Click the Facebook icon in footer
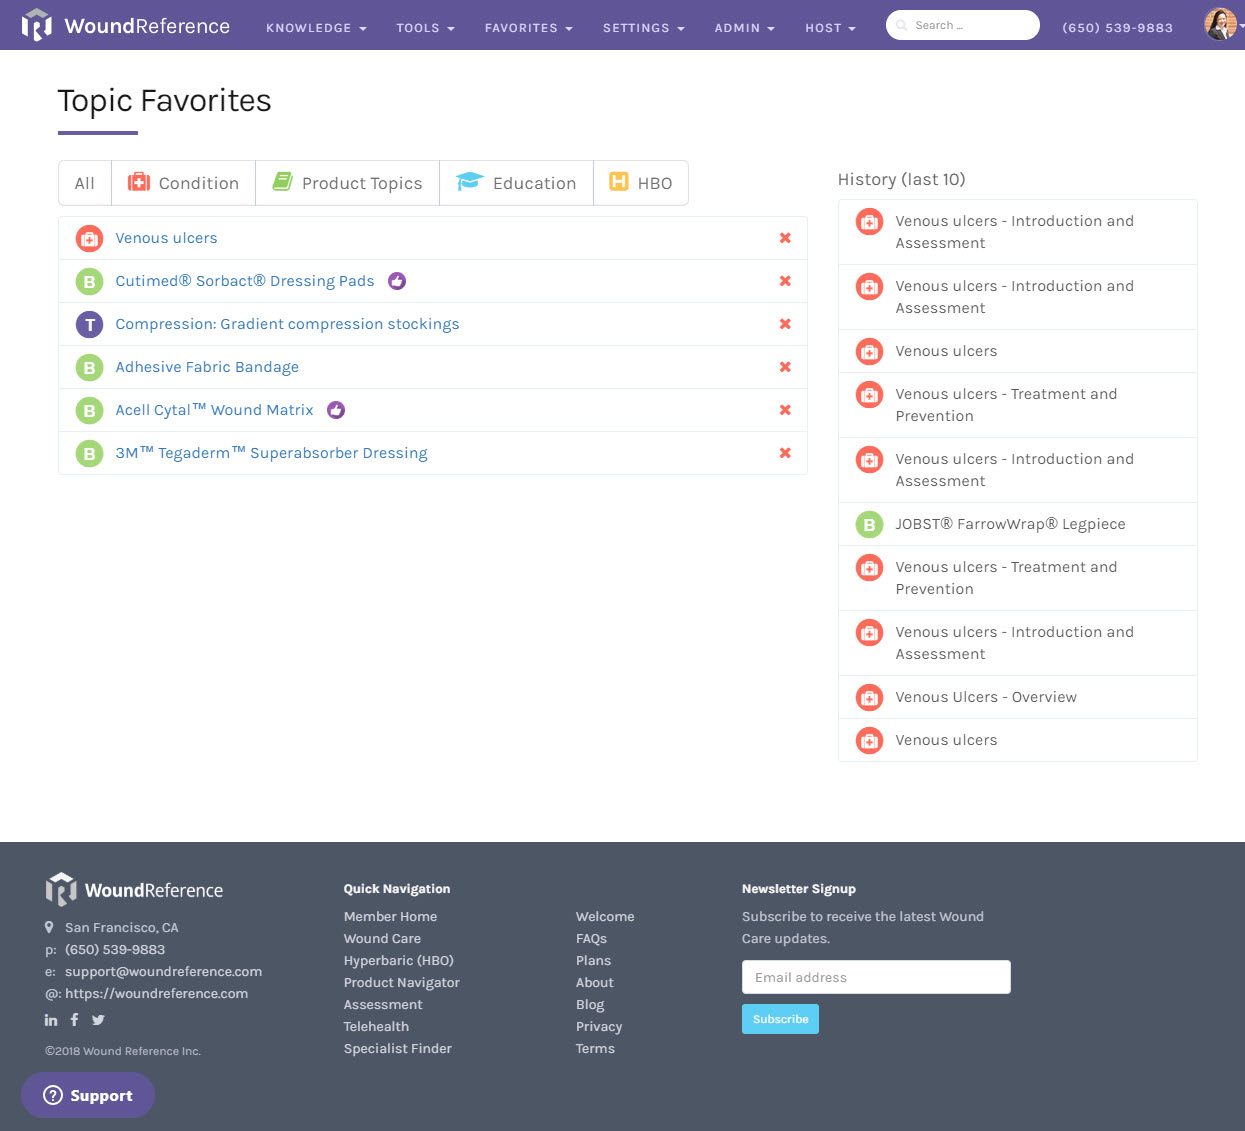The height and width of the screenshot is (1131, 1245). coord(74,1020)
